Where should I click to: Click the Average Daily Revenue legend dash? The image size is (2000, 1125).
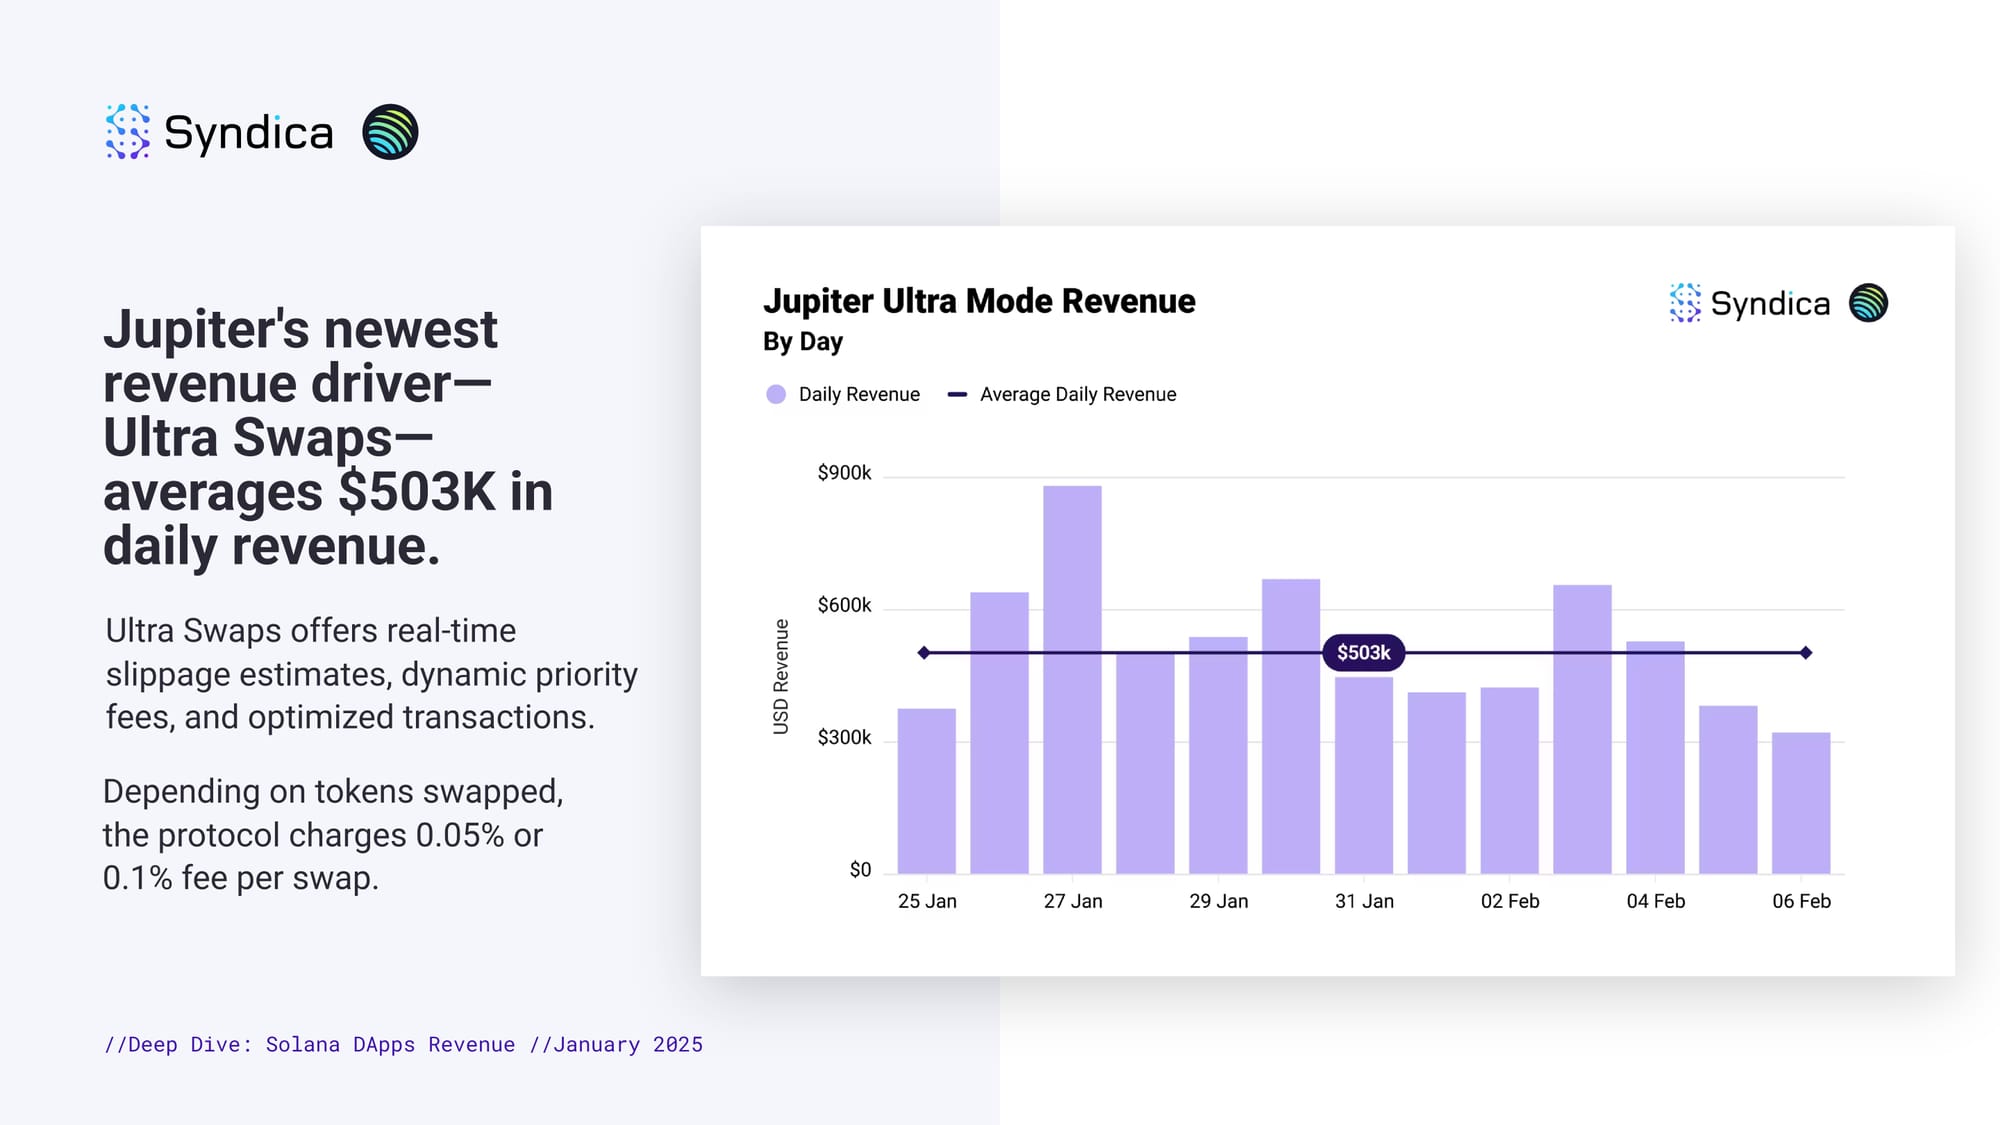coord(957,394)
